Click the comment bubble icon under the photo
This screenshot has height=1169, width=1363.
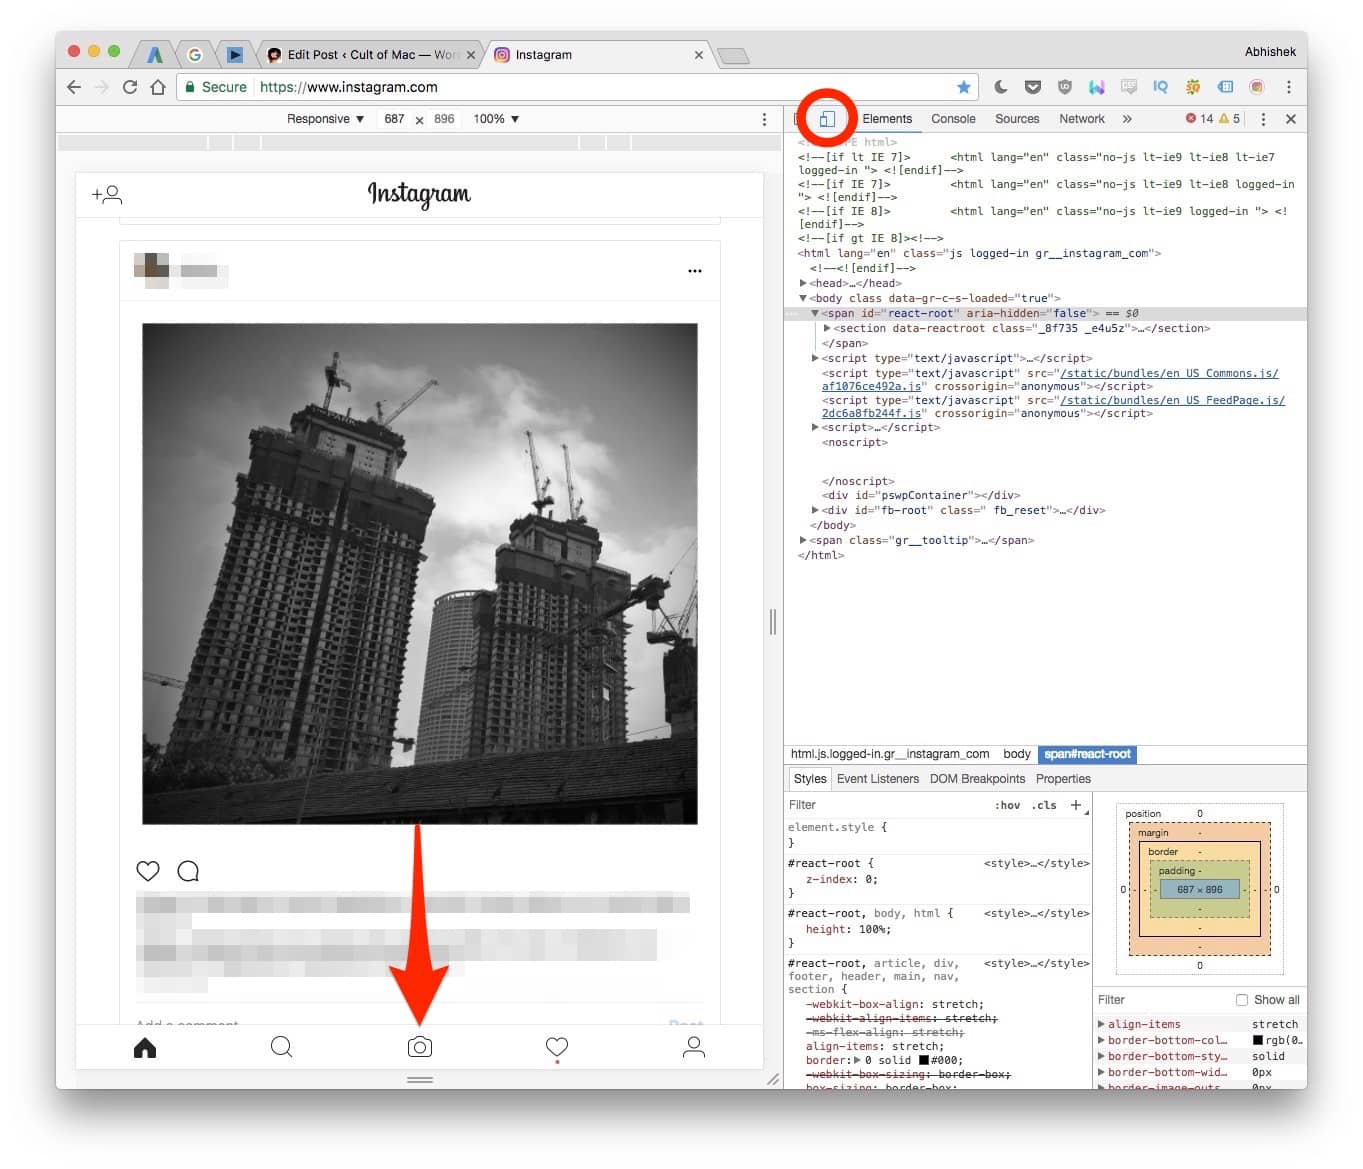(x=188, y=871)
